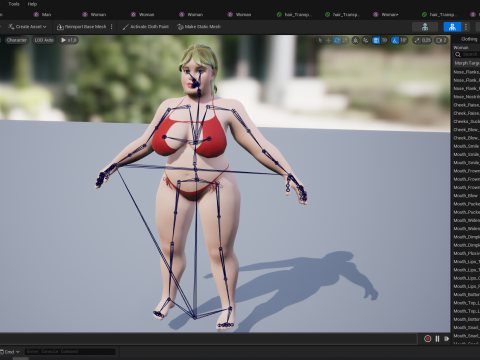Click the Reimport Base Mesh icon
The image size is (480, 360).
[x=60, y=27]
